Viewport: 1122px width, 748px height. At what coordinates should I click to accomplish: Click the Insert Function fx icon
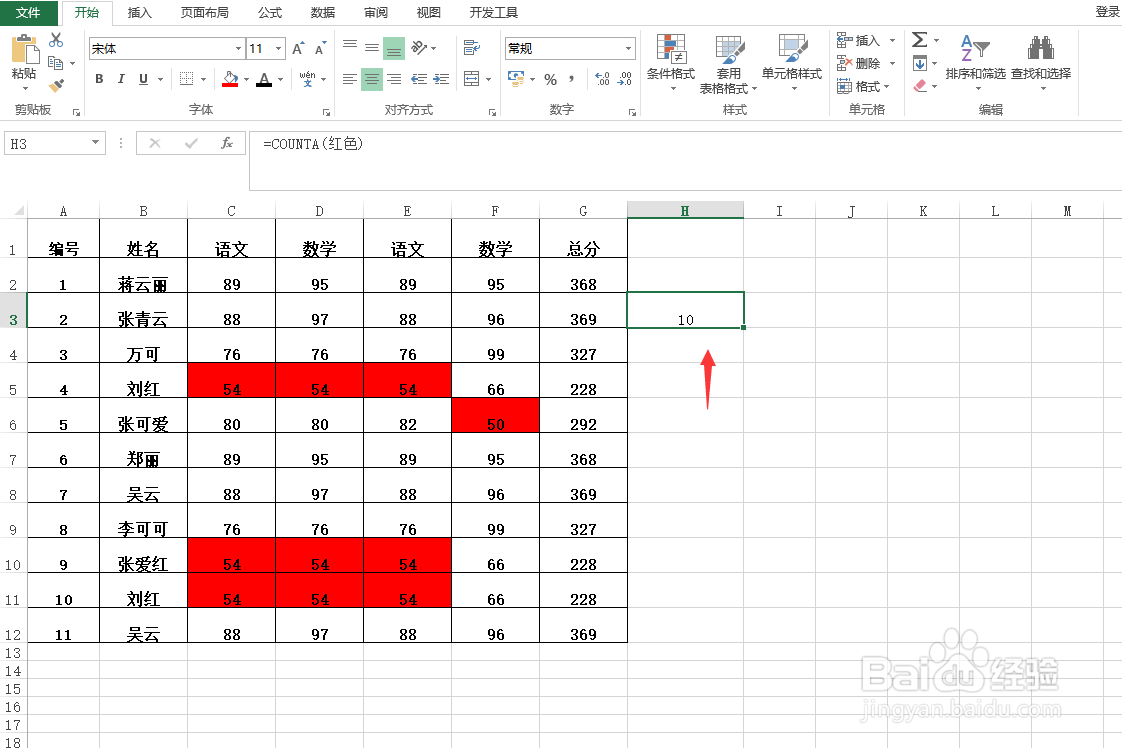coord(227,143)
